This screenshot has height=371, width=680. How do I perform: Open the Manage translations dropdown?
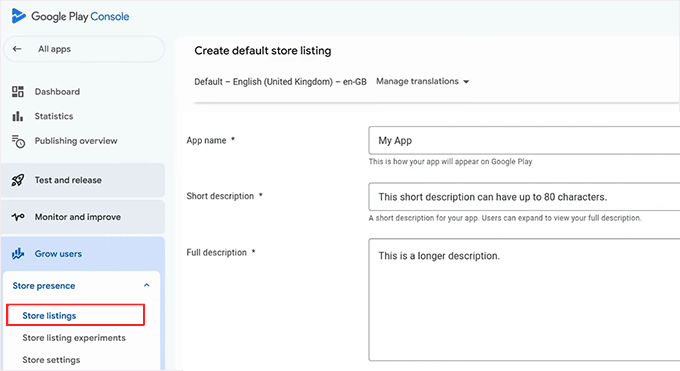click(422, 82)
